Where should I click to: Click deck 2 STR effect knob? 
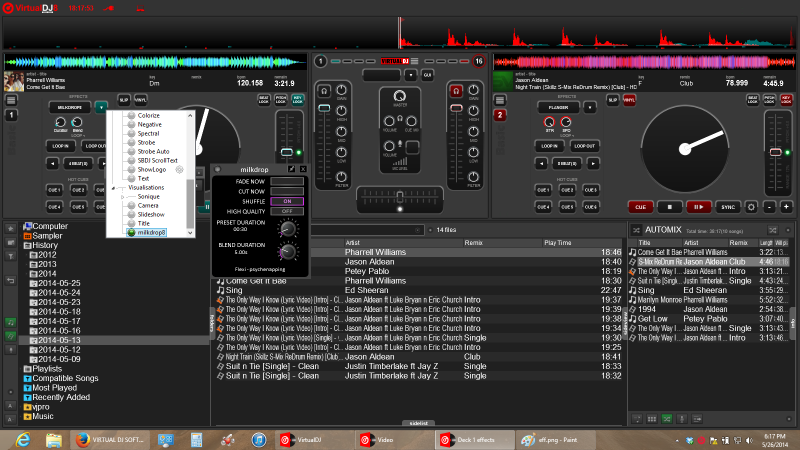click(549, 122)
